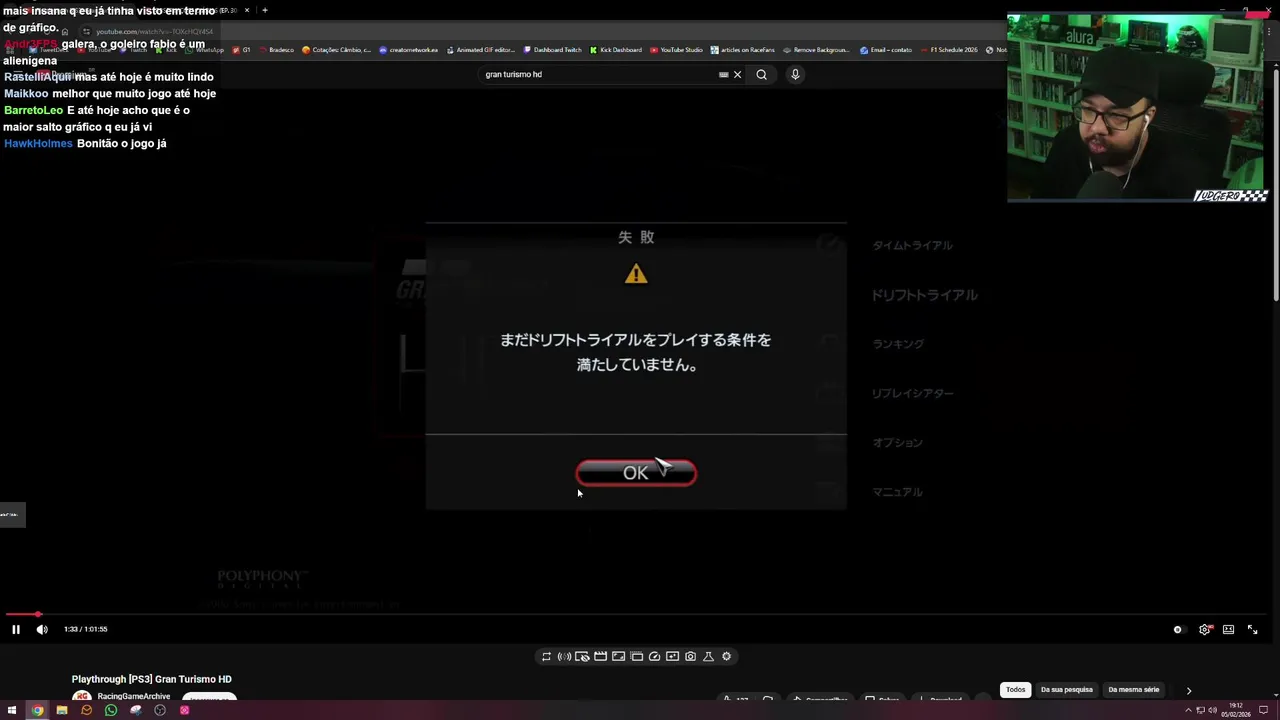Click the clapperboard cinema icon
Image resolution: width=1280 pixels, height=720 pixels.
click(x=600, y=657)
